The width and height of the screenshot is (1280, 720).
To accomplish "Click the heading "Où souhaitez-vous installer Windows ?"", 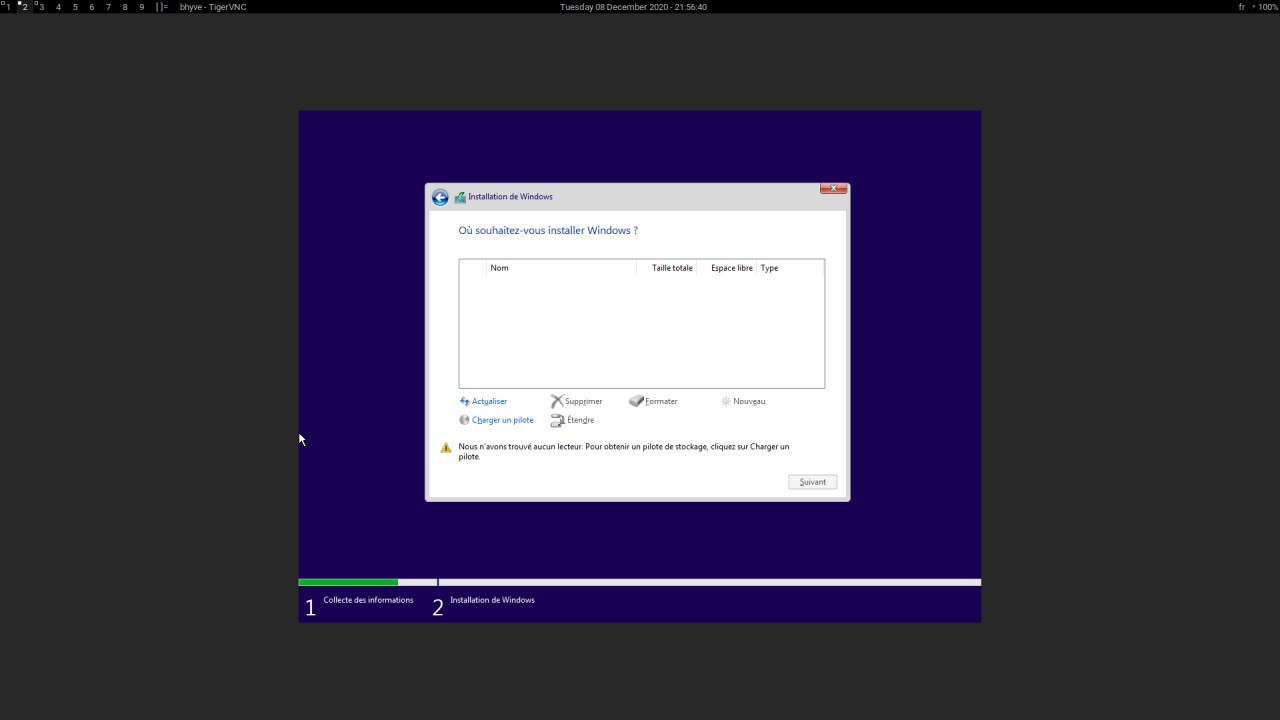I will point(548,230).
